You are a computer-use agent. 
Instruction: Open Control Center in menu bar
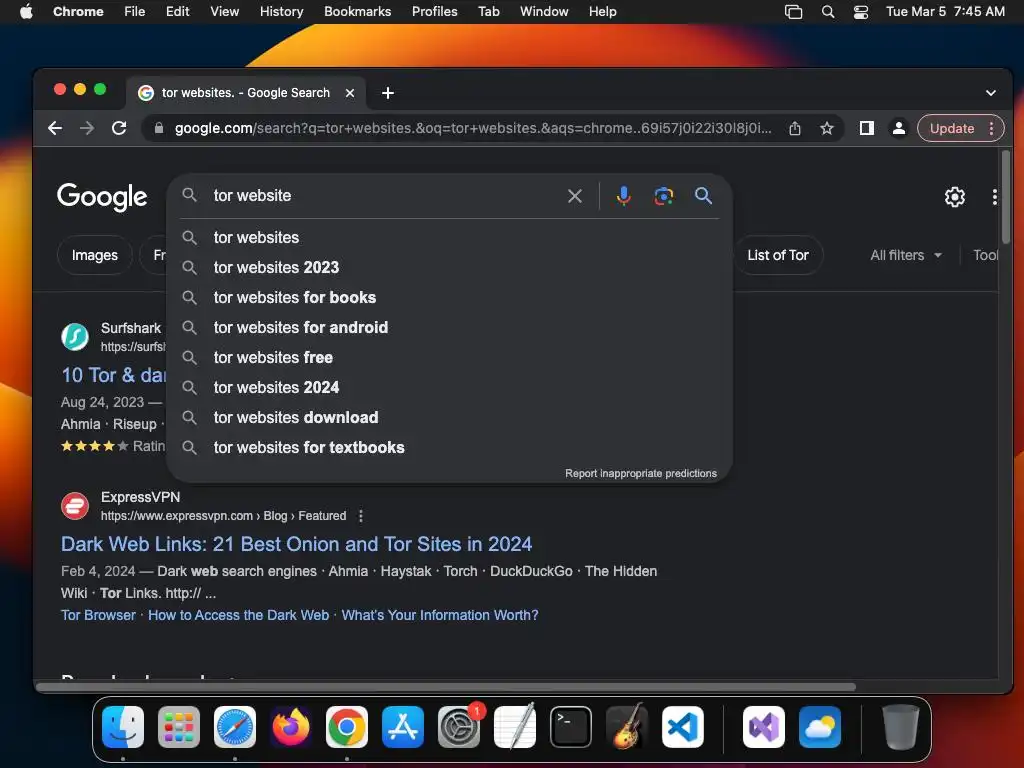861,11
